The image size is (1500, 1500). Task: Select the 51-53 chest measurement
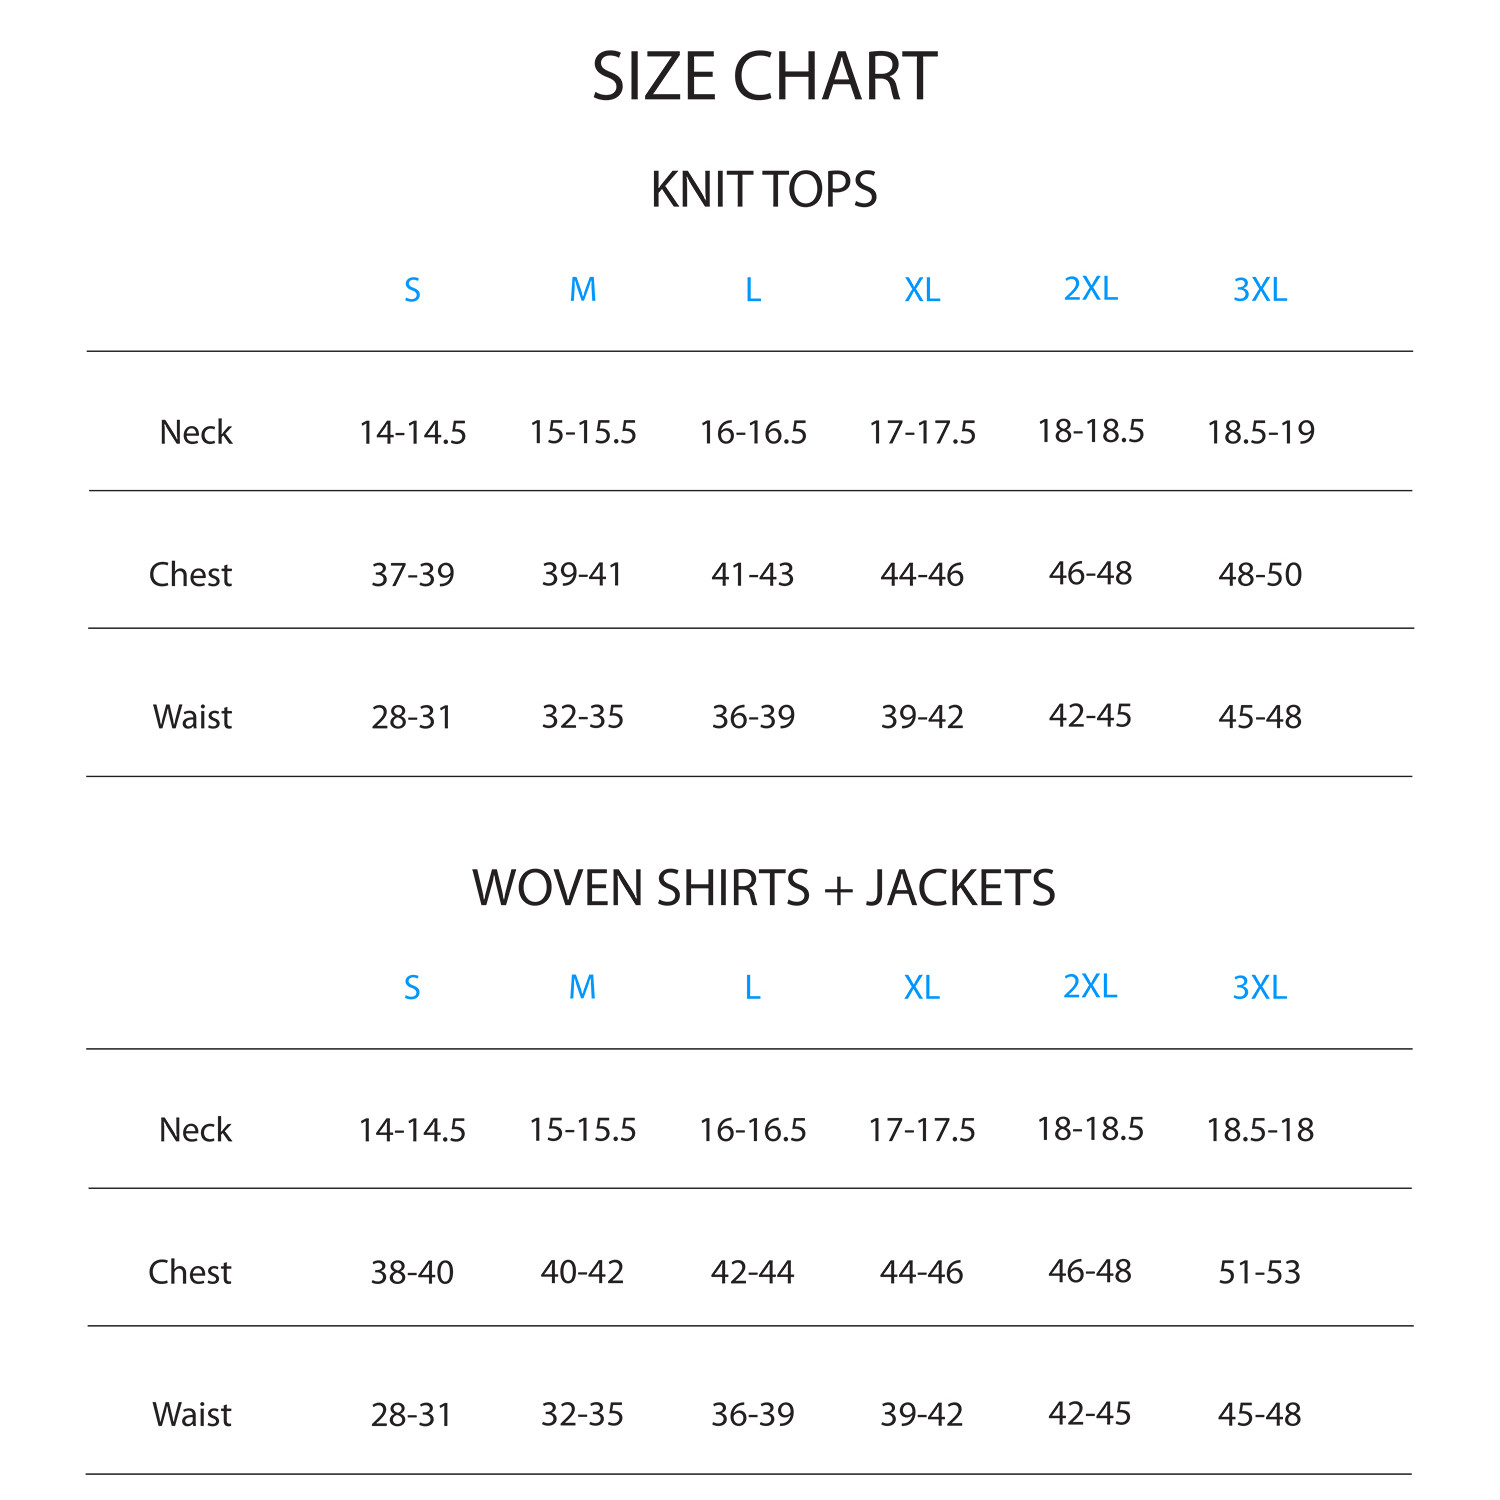pyautogui.click(x=1260, y=1272)
